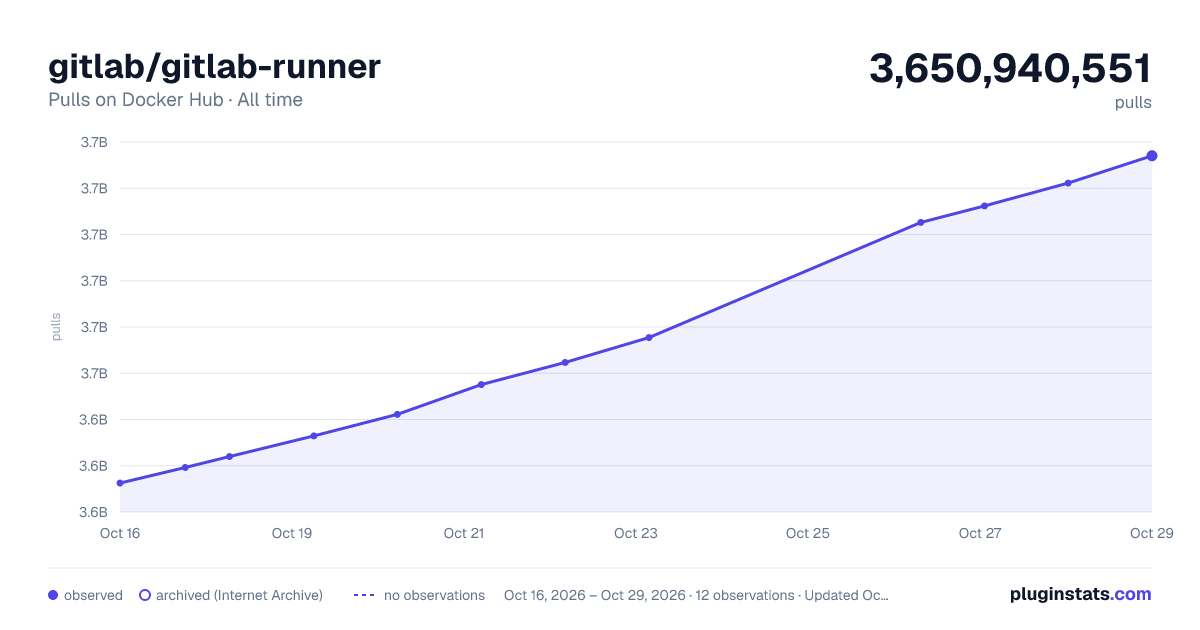Click the Oct 19 x-axis label
The width and height of the screenshot is (1200, 630).
tap(292, 533)
